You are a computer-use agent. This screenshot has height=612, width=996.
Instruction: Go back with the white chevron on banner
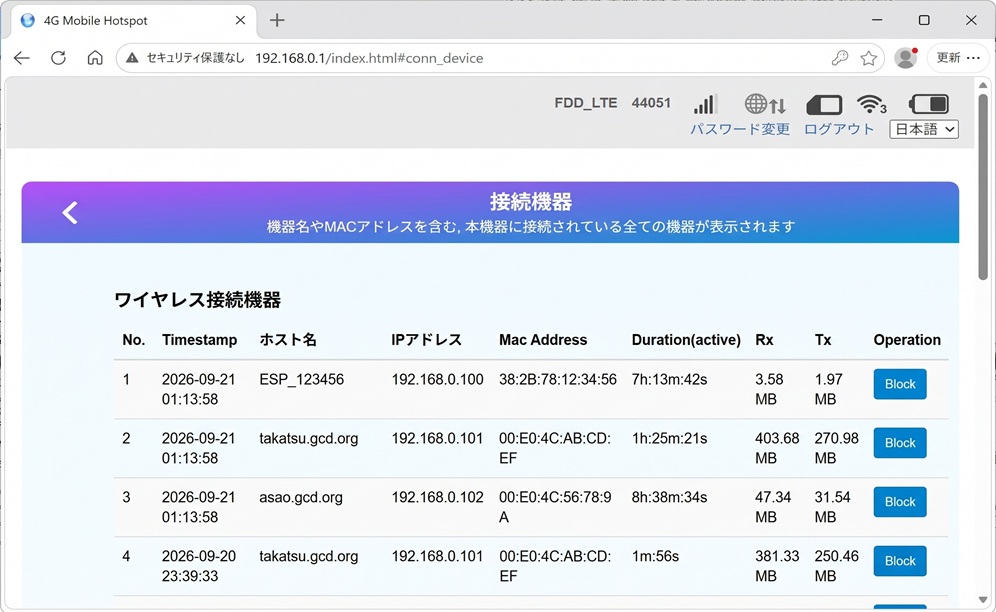pyautogui.click(x=70, y=212)
